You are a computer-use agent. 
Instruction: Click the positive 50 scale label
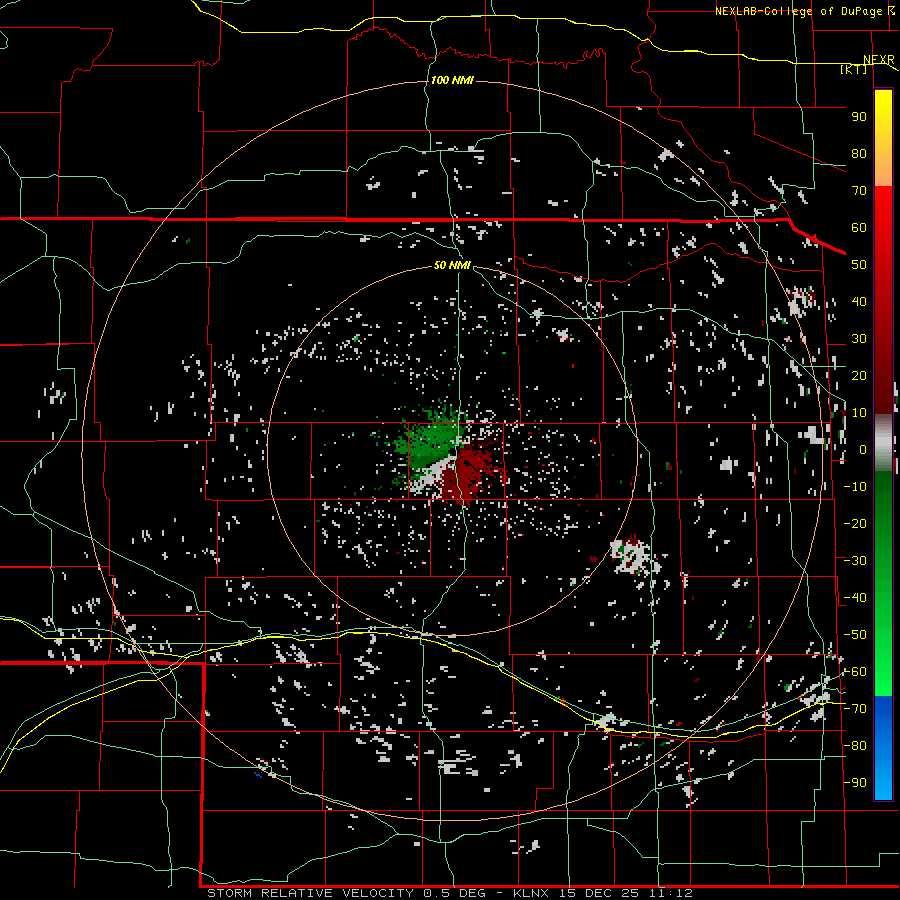[859, 265]
